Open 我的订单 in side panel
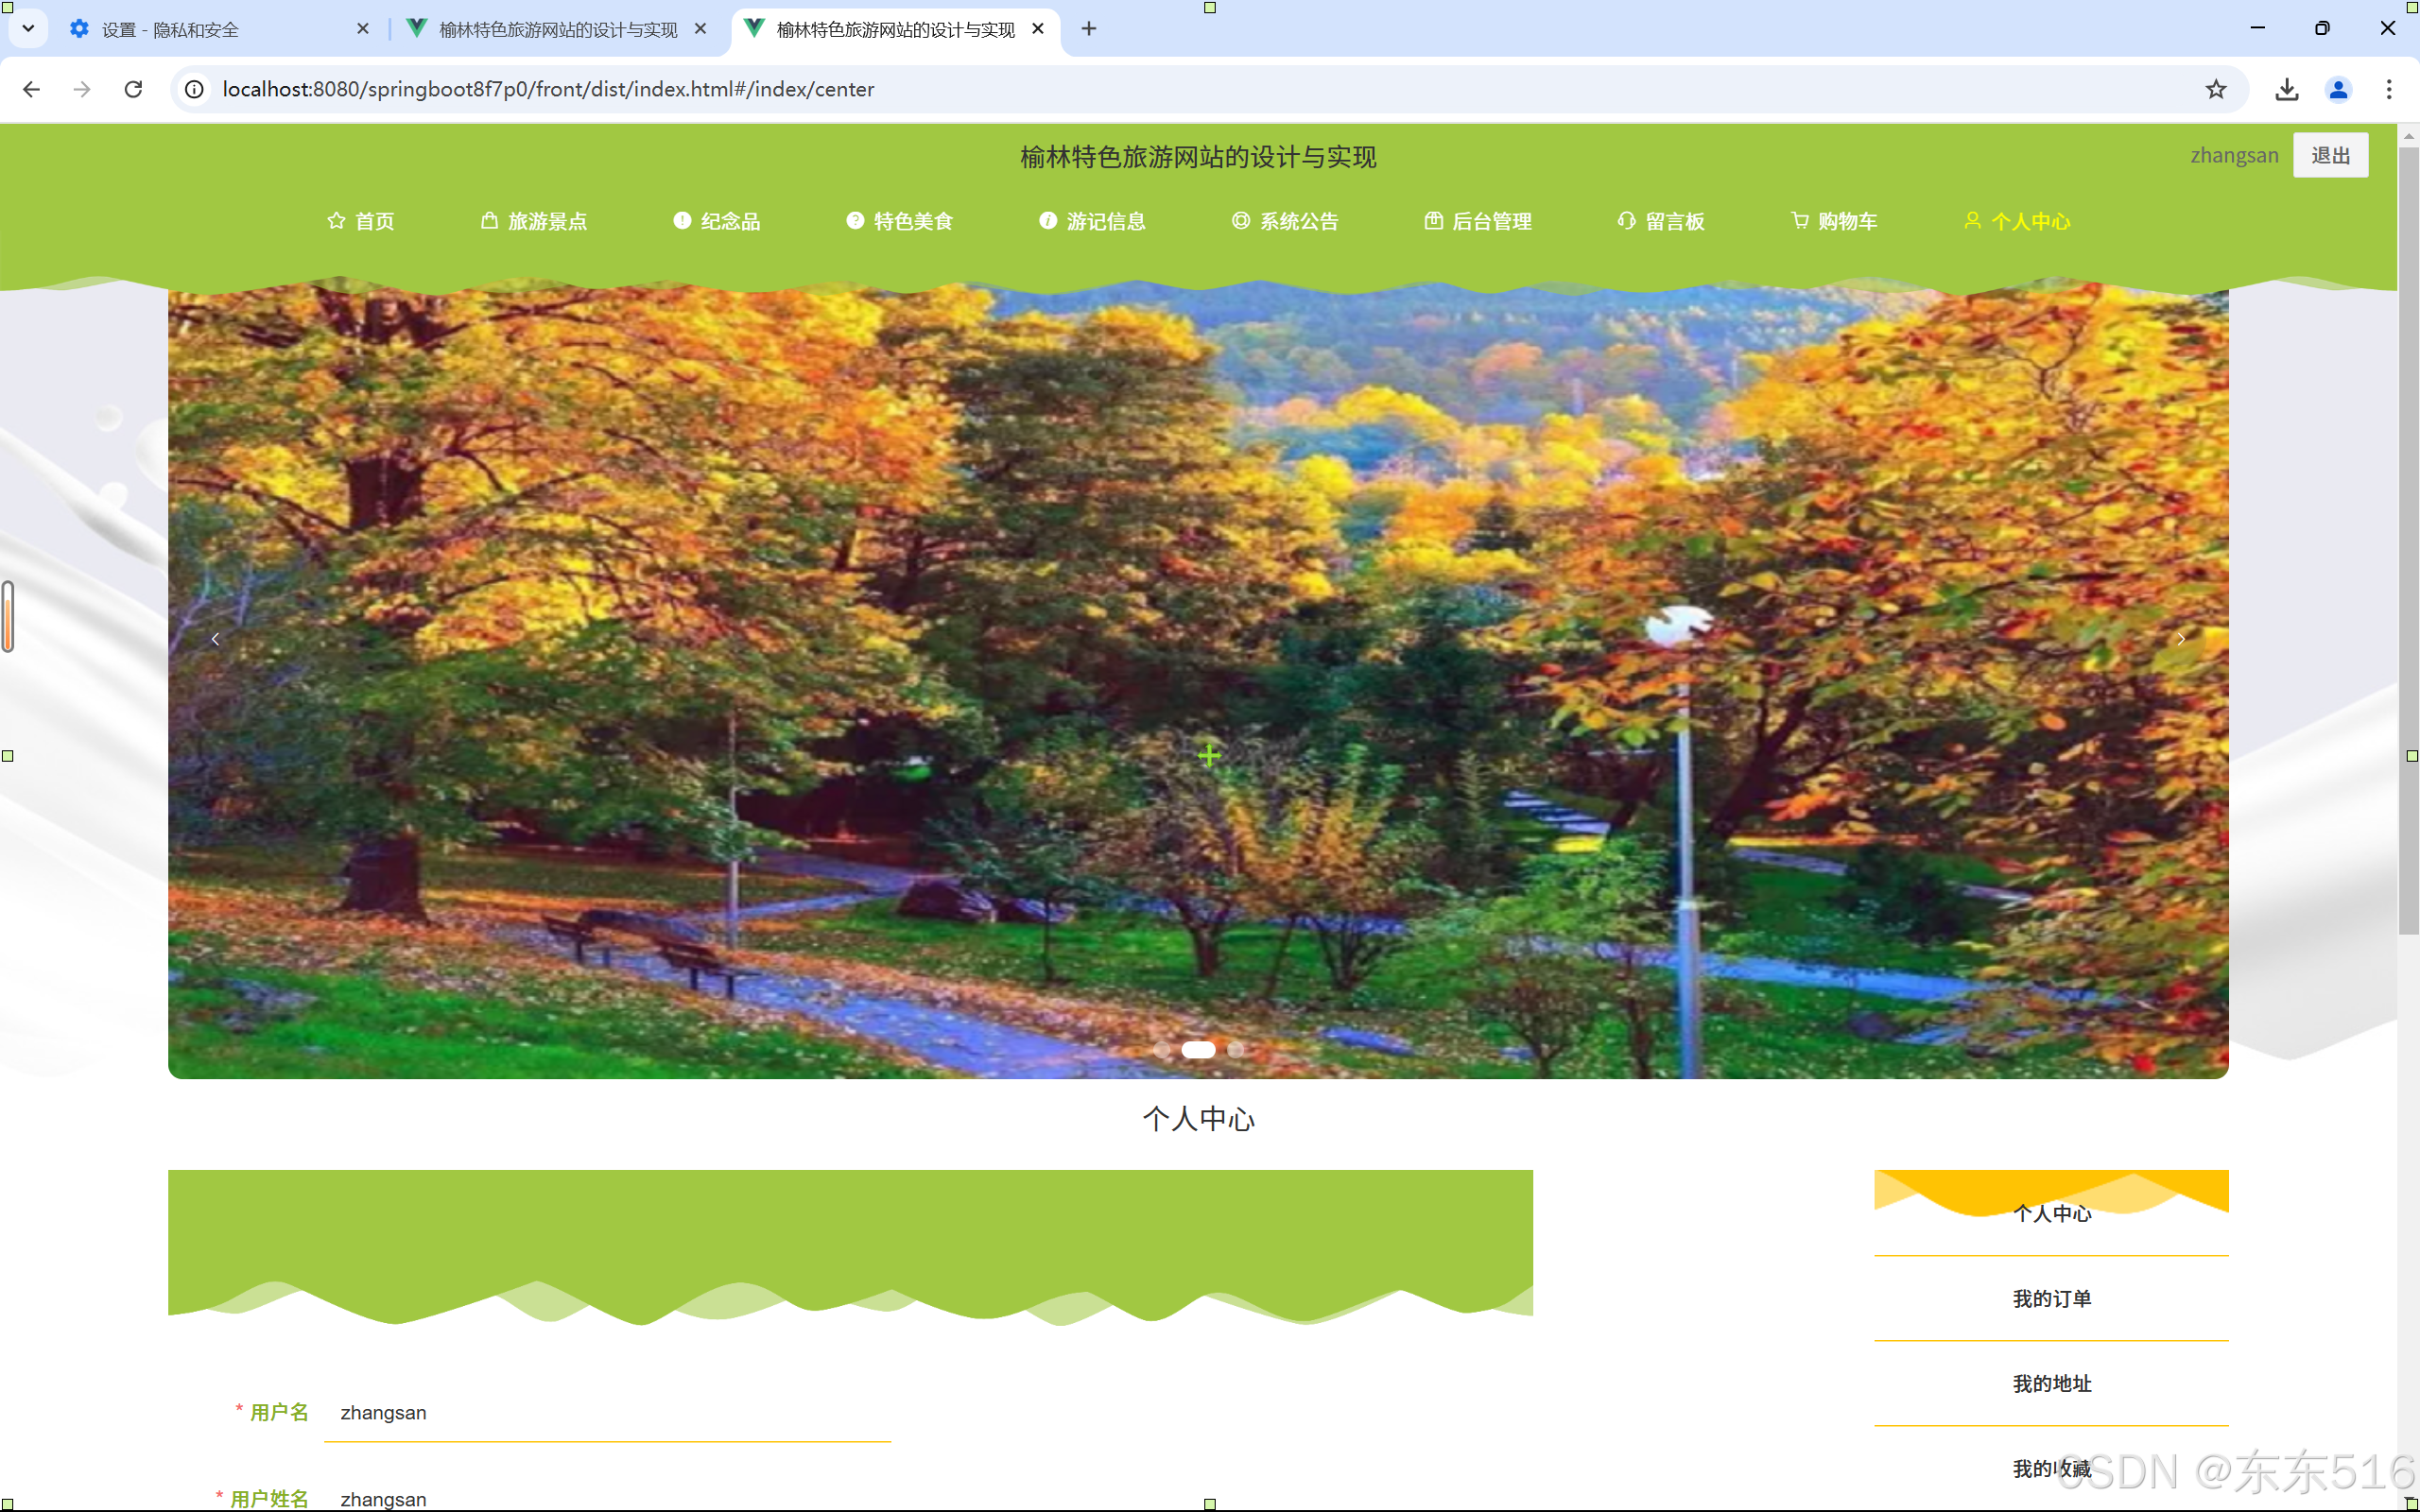Image resolution: width=2420 pixels, height=1512 pixels. point(2051,1298)
